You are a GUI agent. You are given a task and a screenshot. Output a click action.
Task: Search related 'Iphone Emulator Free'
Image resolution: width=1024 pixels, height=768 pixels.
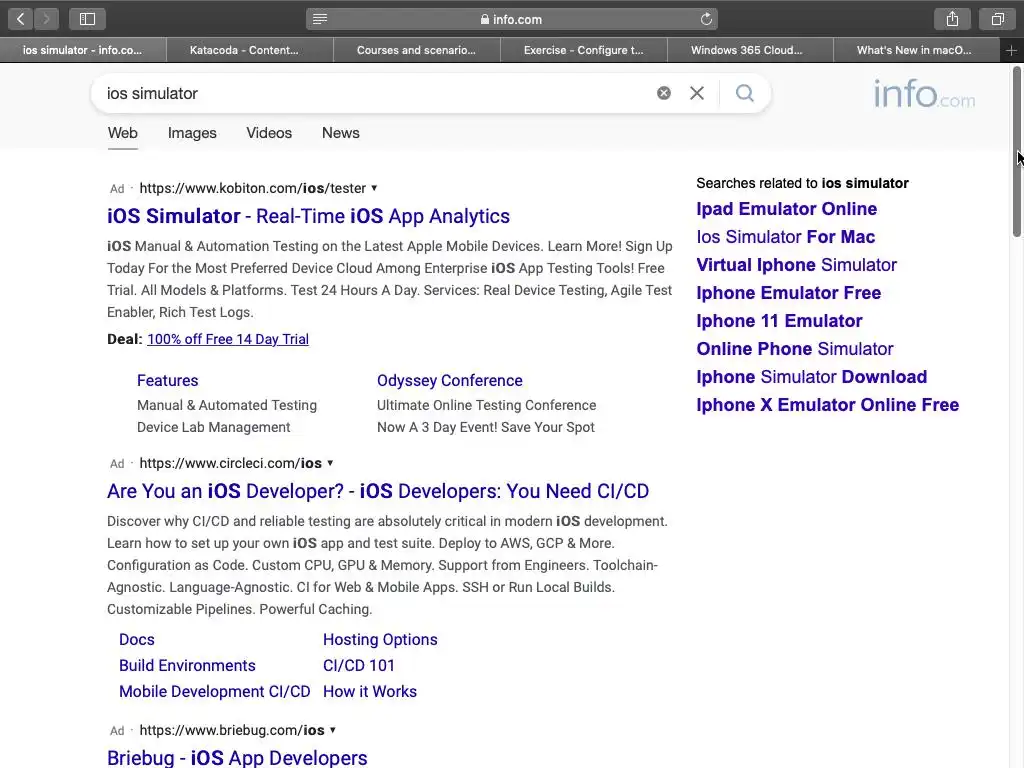pyautogui.click(x=789, y=293)
